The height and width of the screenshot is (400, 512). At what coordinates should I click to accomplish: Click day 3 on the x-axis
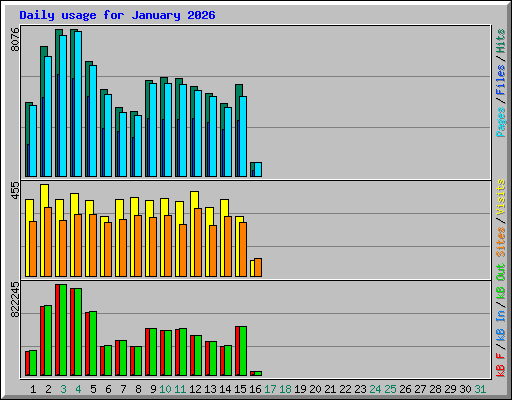63,389
